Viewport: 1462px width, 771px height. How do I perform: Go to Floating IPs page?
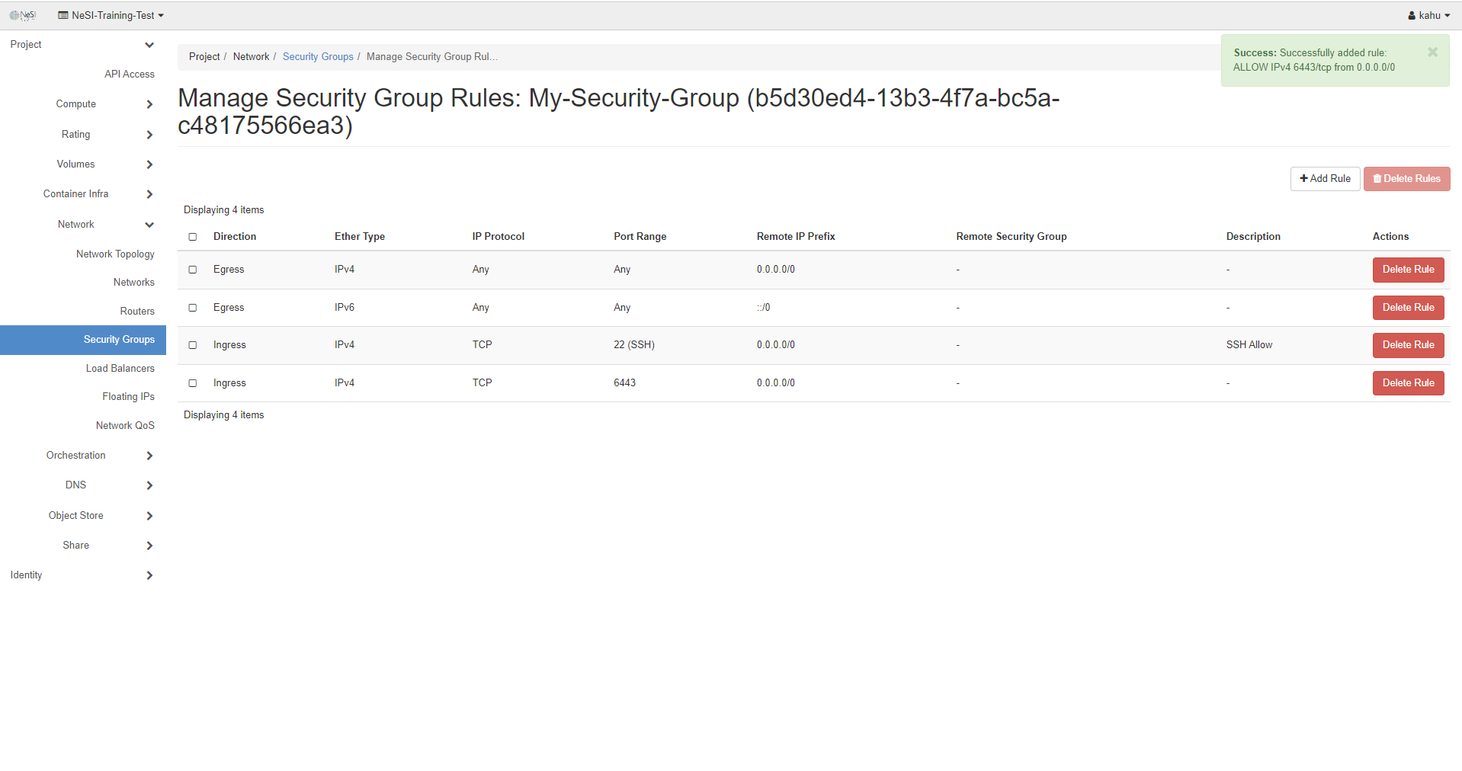128,397
